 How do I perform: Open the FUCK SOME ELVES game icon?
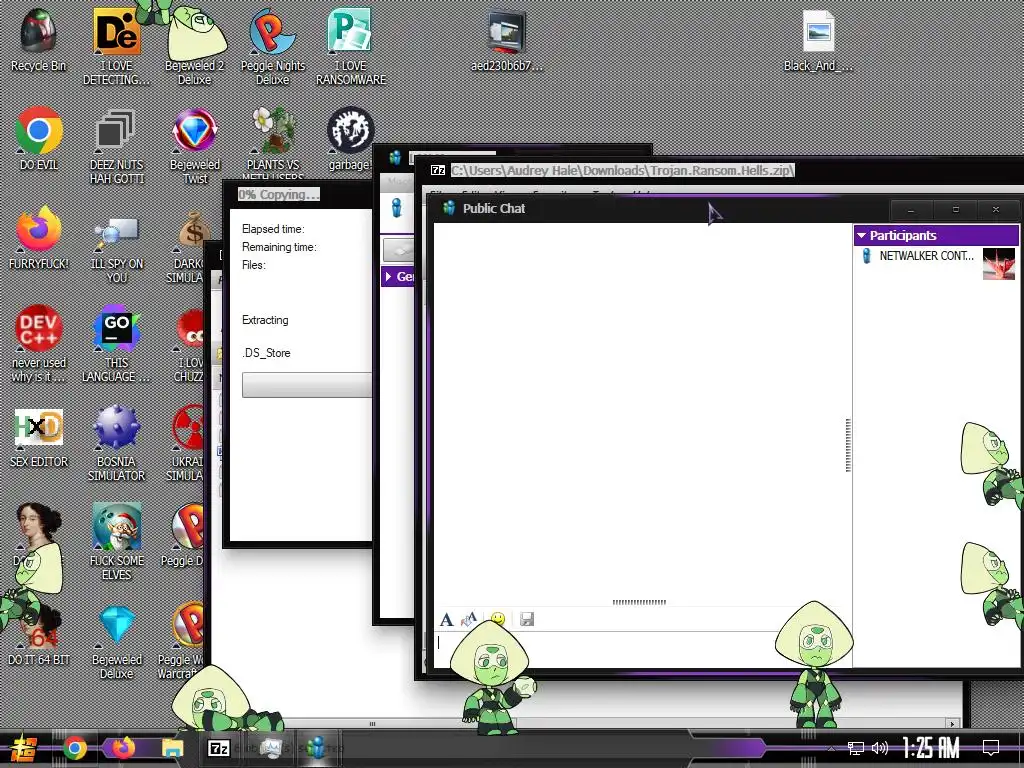[x=116, y=541]
